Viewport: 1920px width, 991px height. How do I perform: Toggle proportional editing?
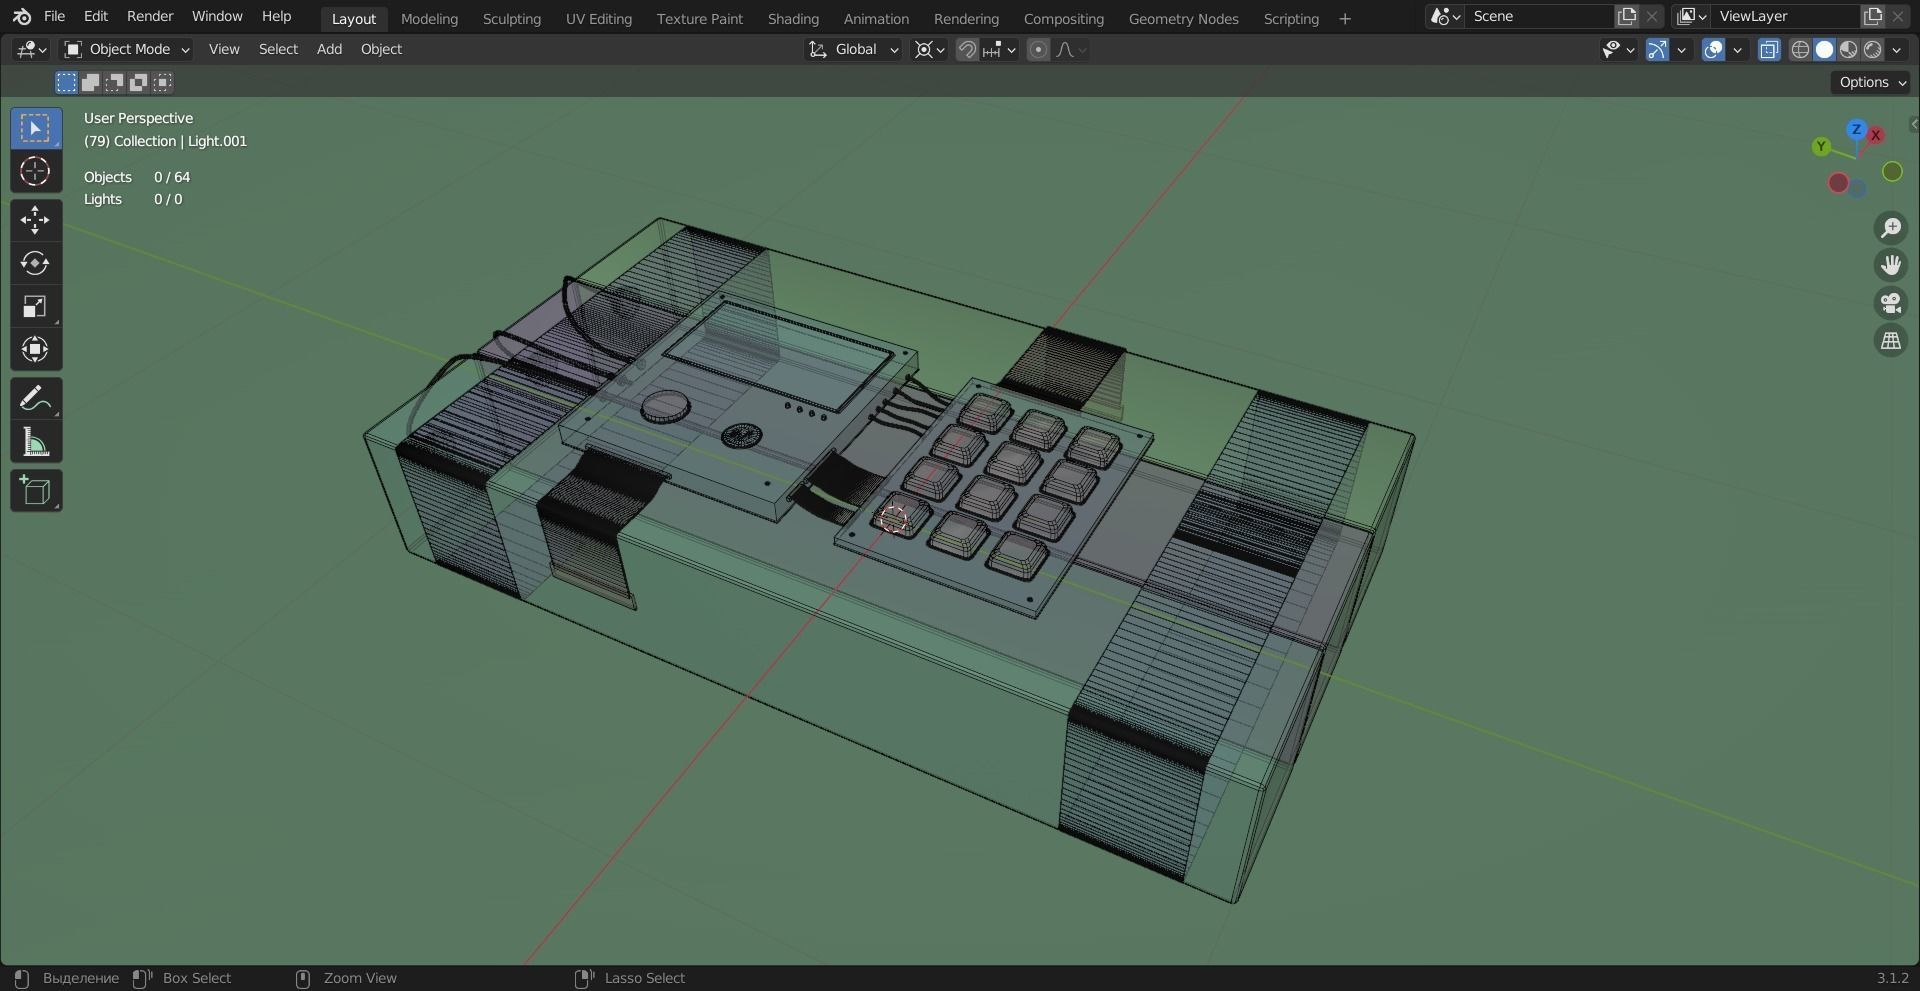[x=1038, y=49]
